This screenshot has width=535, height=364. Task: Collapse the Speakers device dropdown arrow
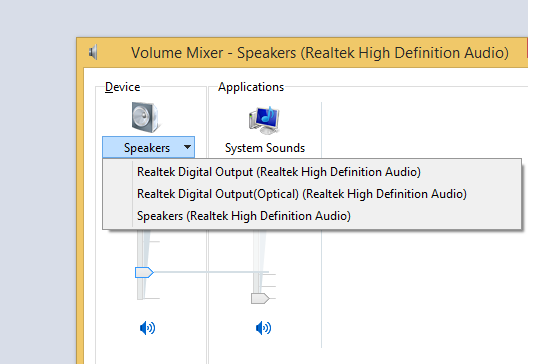click(187, 147)
